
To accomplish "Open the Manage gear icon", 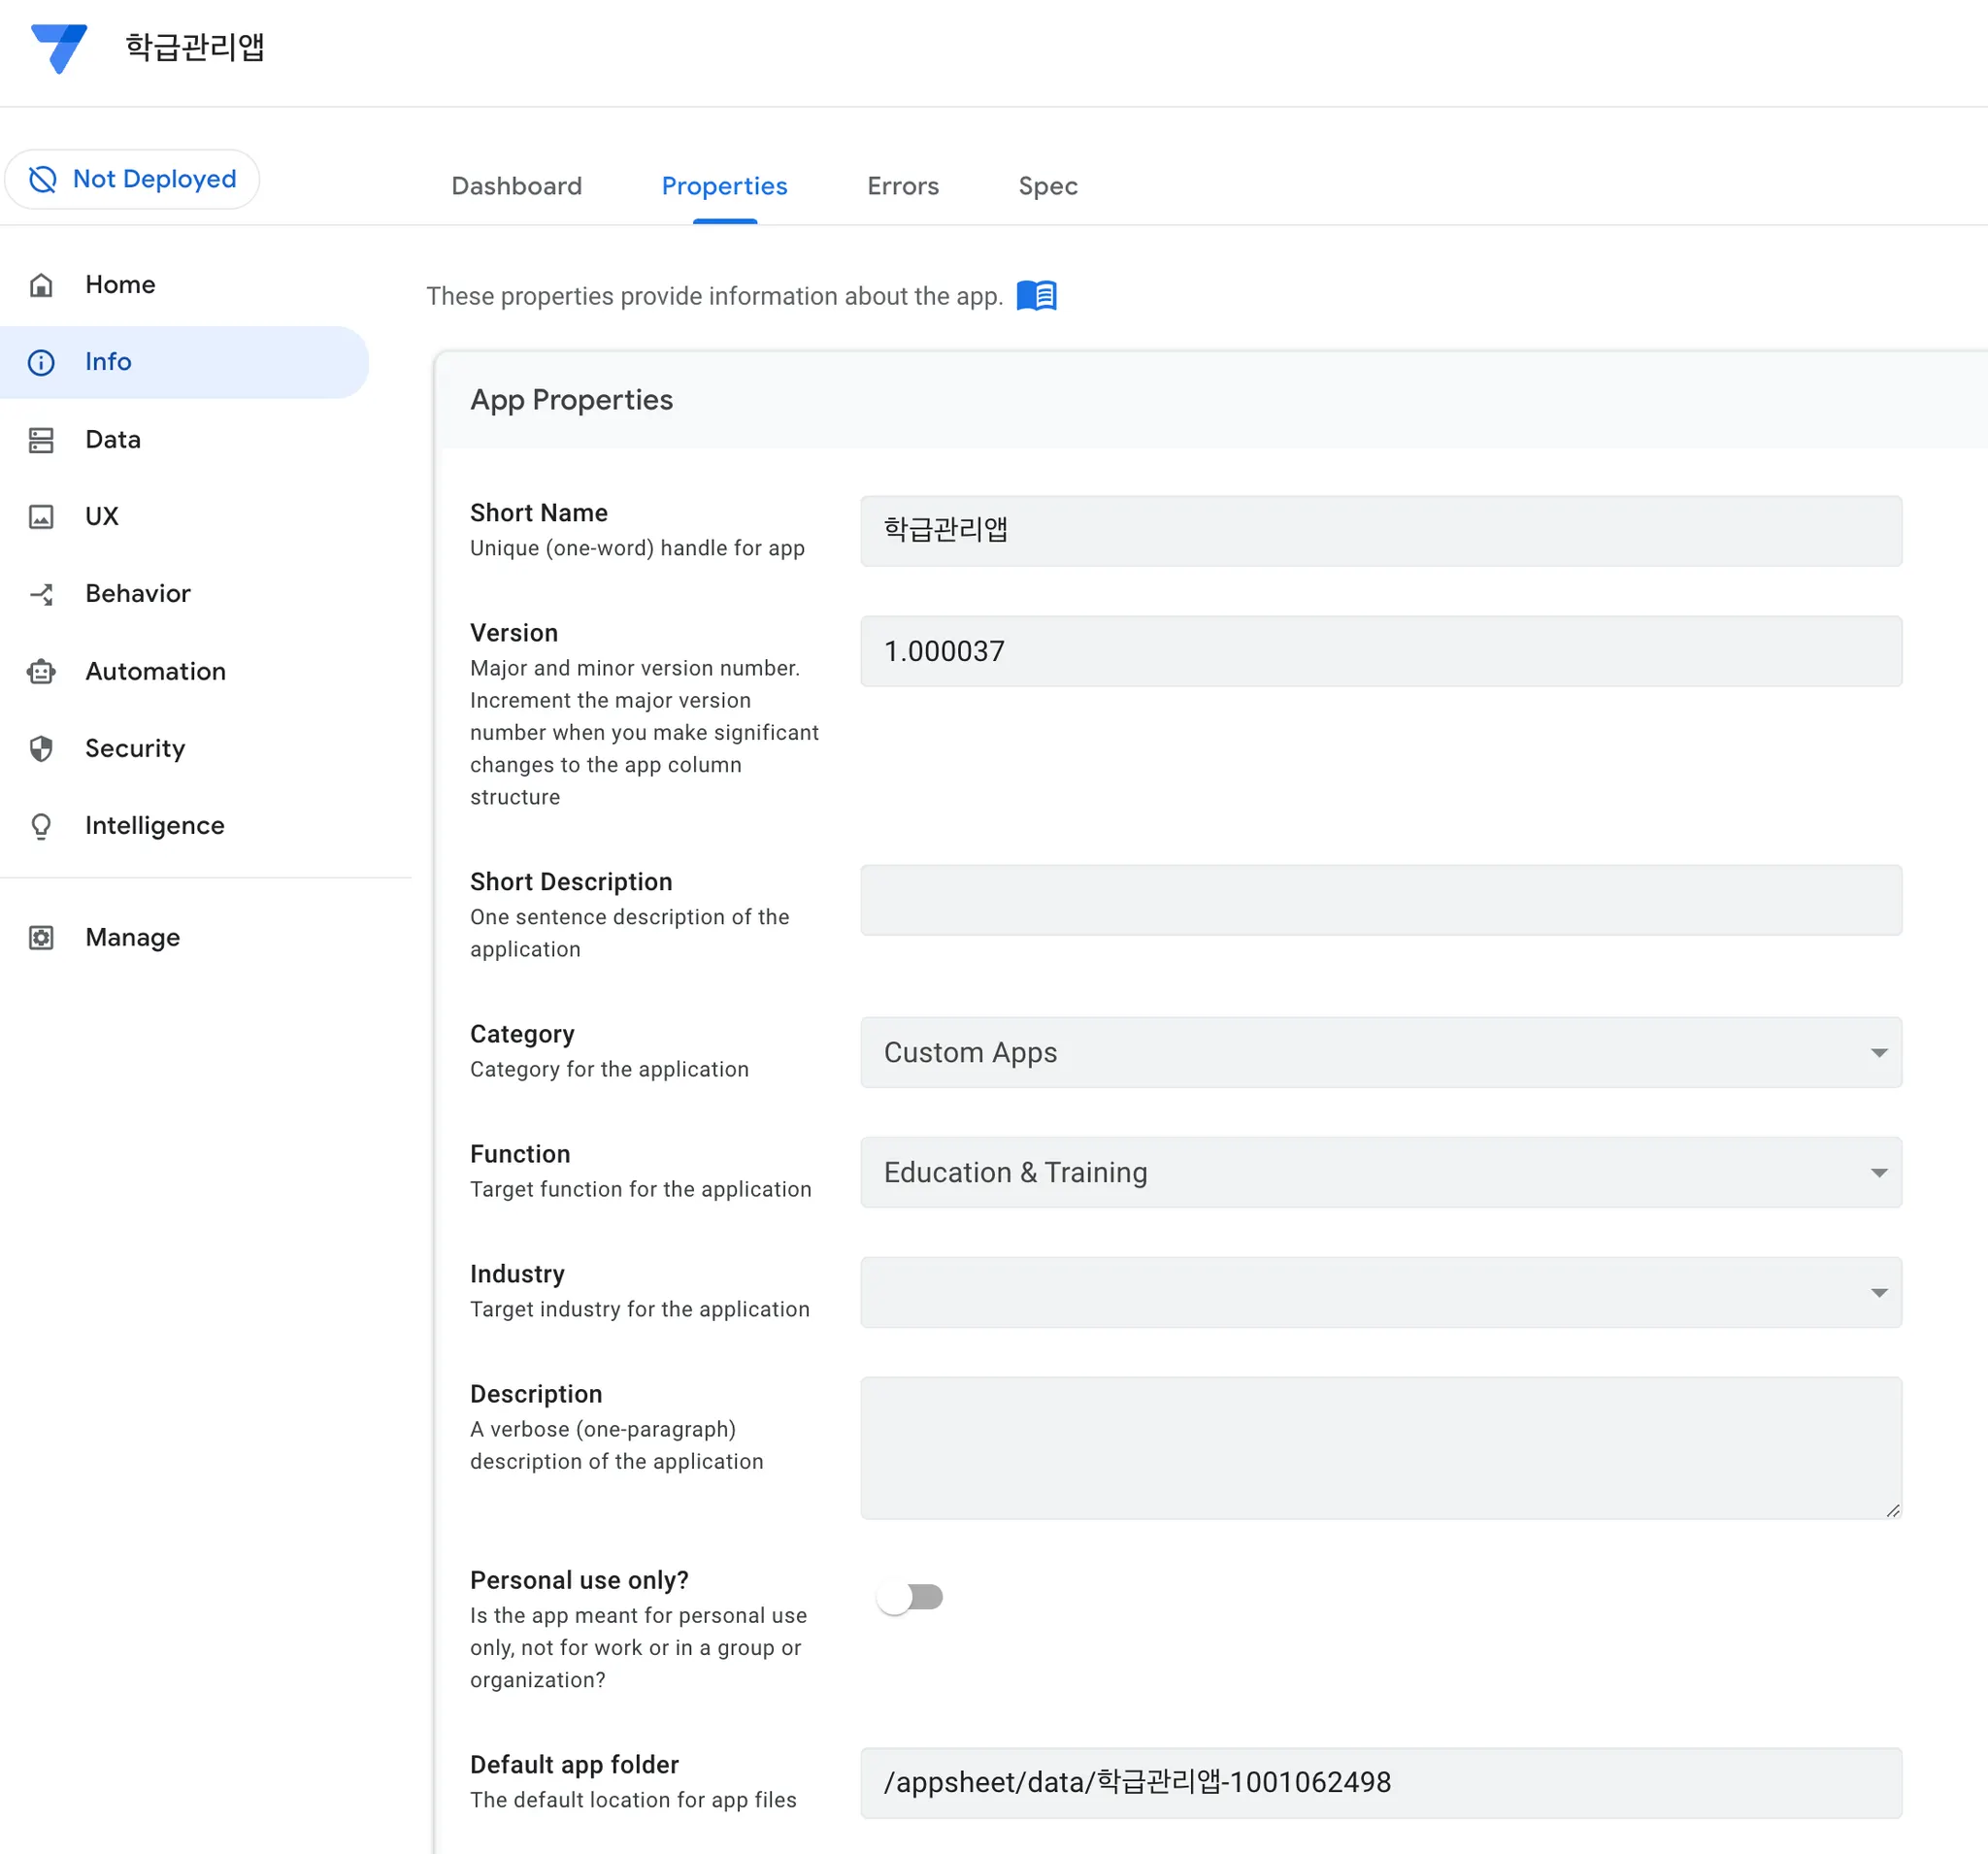I will (41, 938).
